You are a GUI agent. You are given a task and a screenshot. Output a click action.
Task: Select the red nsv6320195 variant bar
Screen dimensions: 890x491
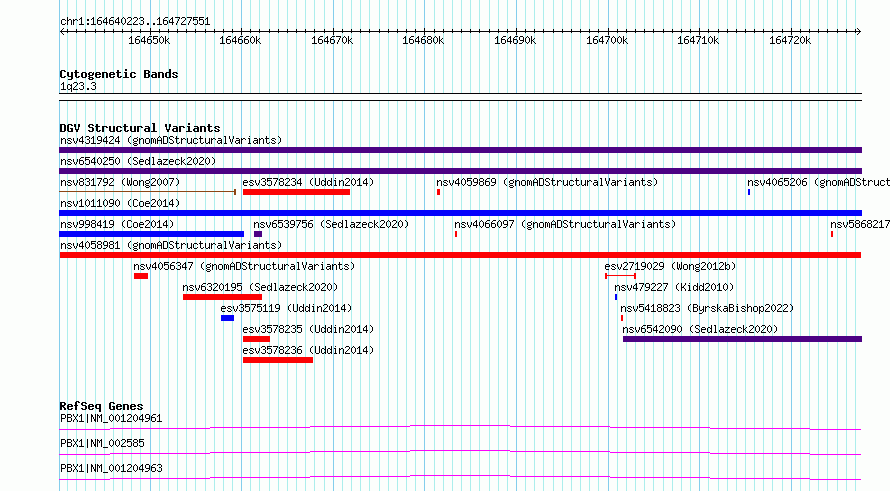[222, 297]
